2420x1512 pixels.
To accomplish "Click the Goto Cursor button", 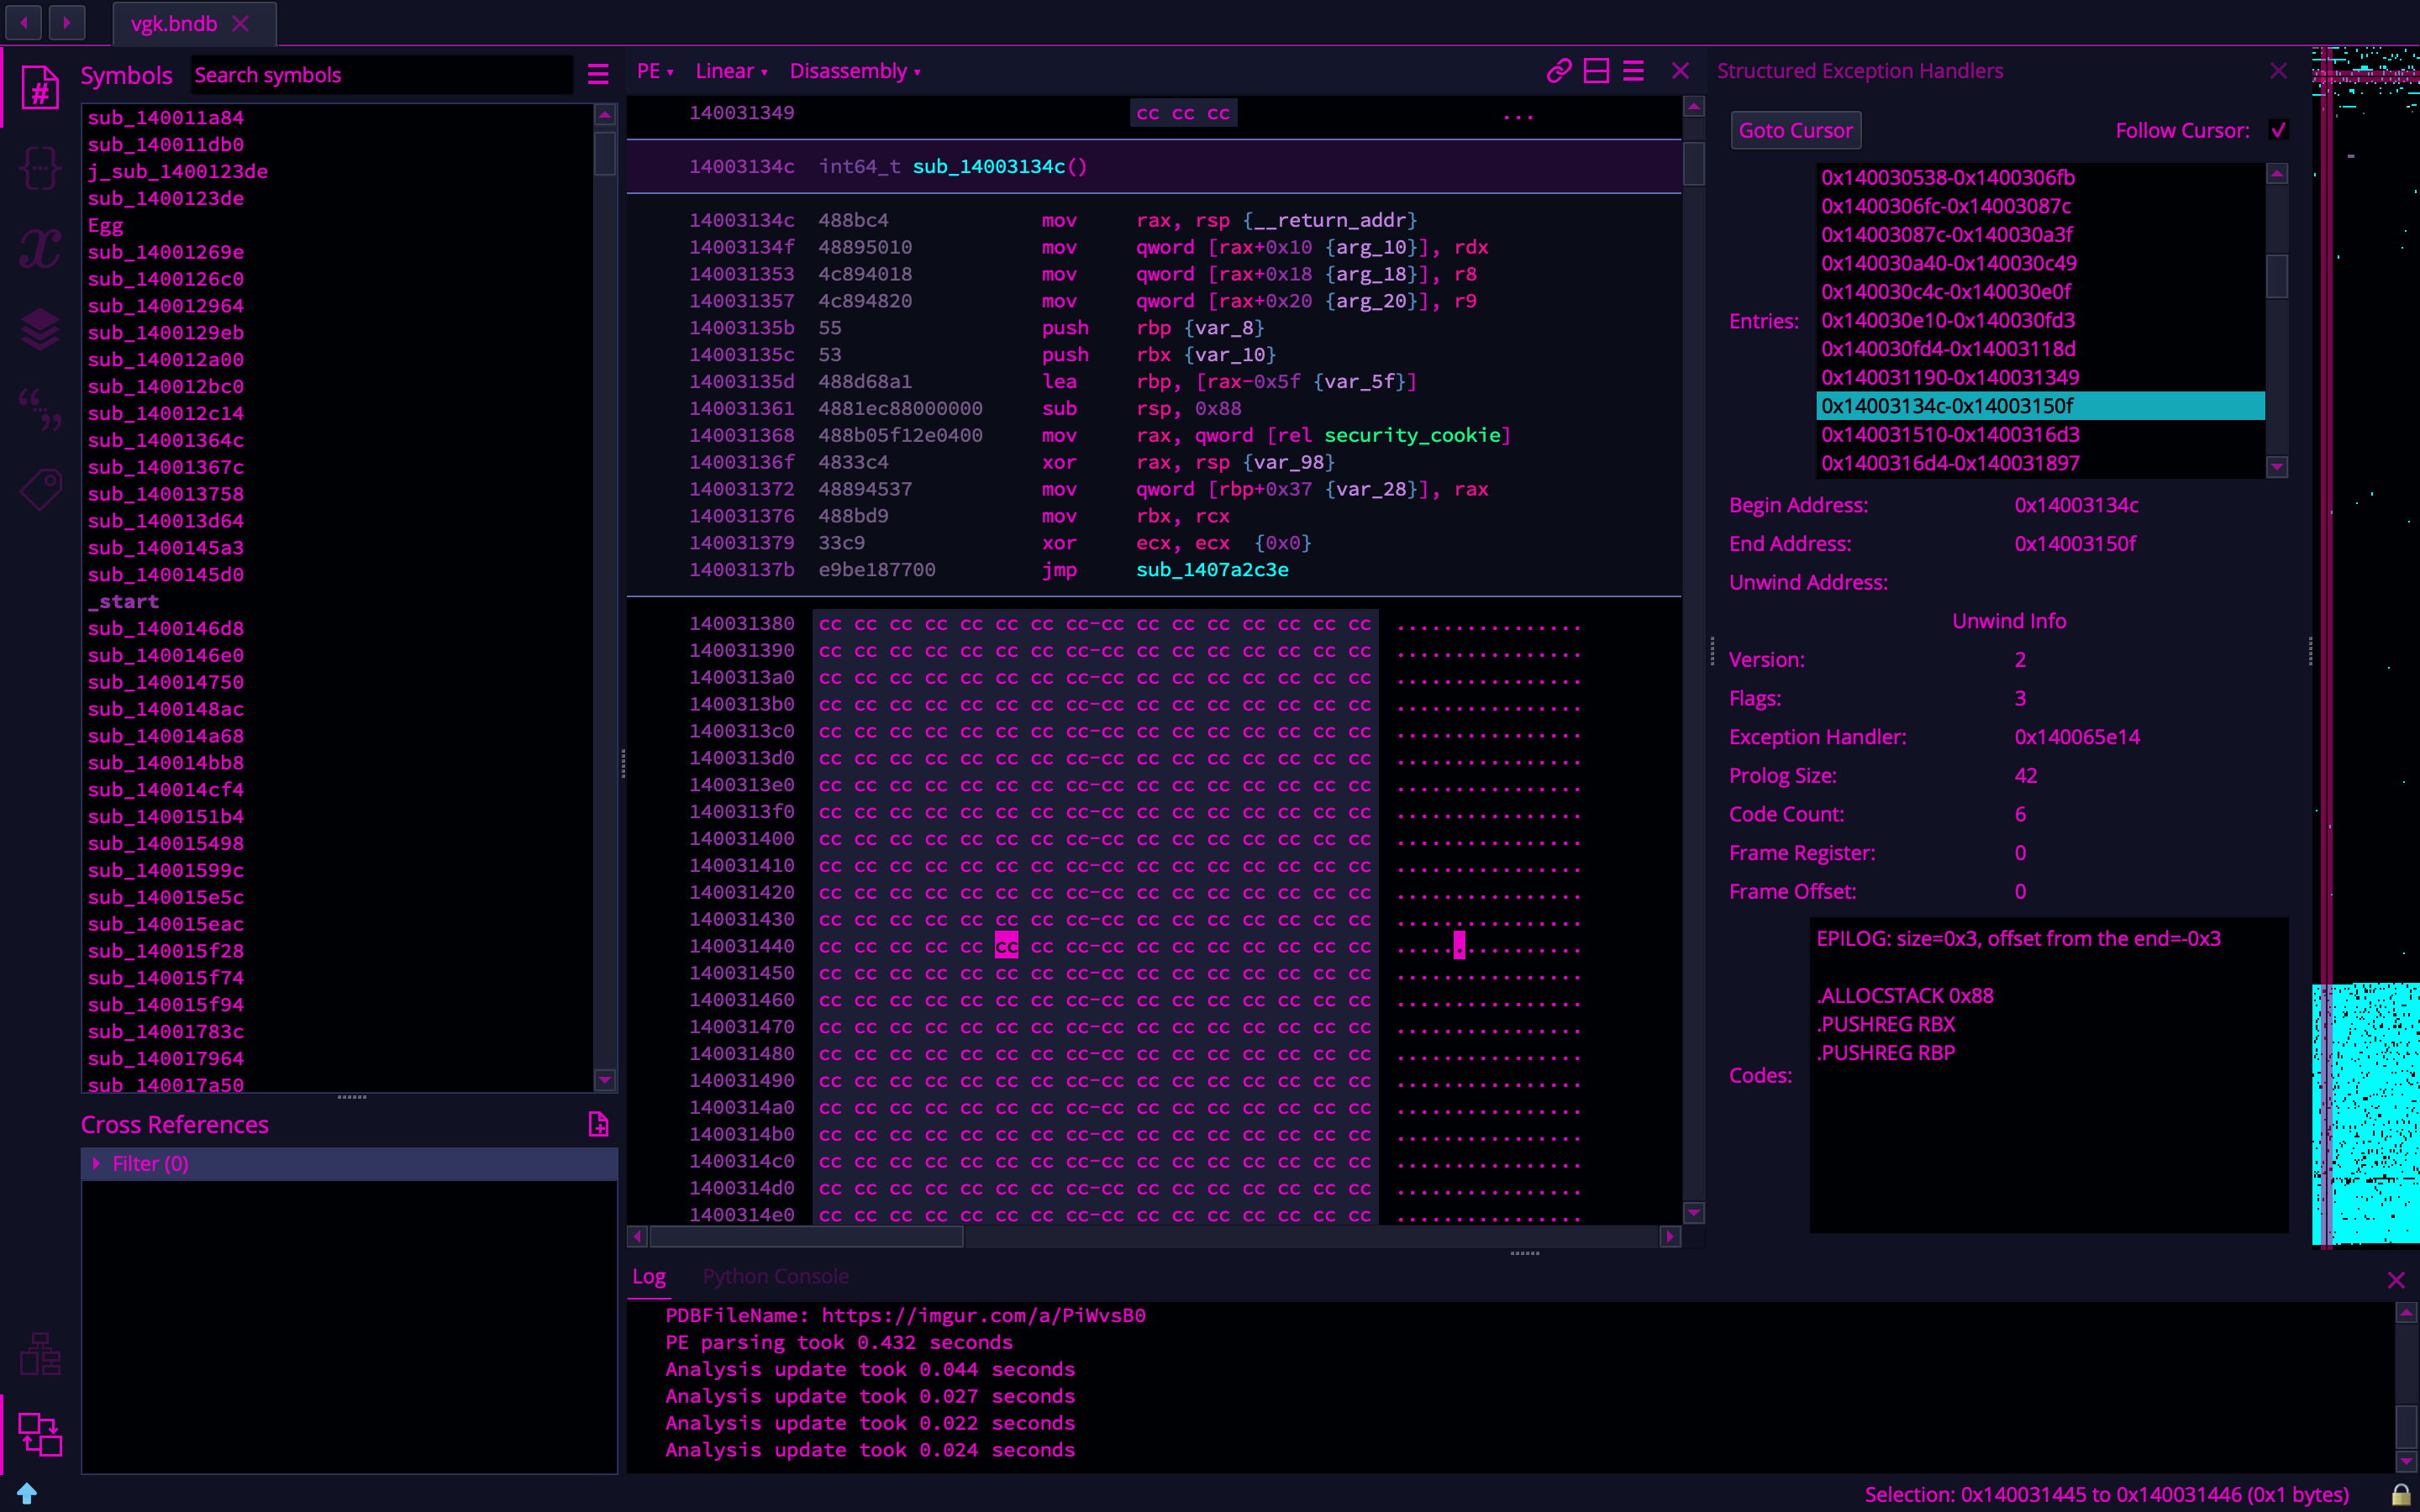I will tap(1795, 130).
